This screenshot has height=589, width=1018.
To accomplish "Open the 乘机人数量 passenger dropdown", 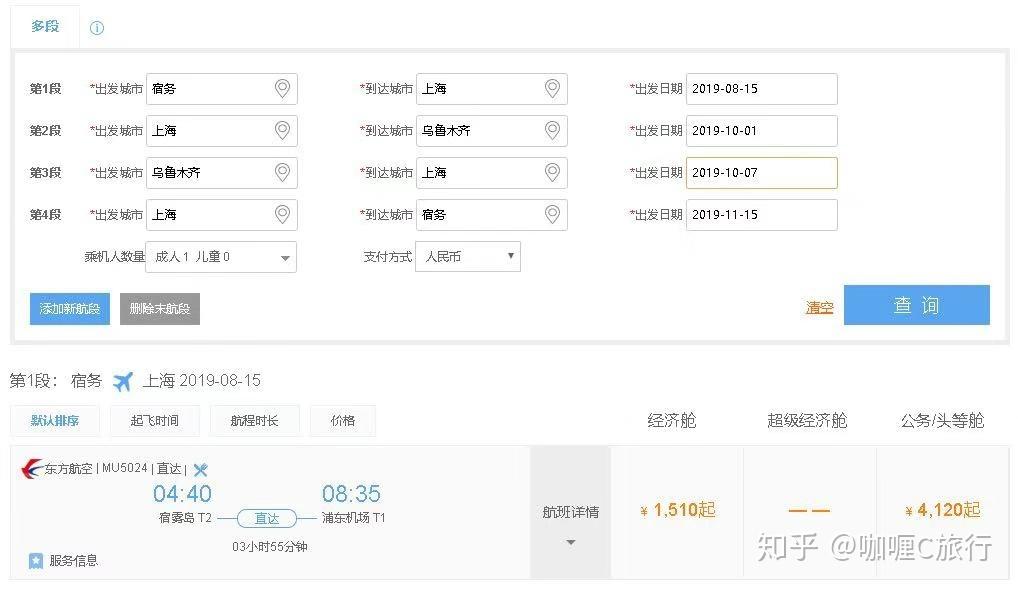I will (x=221, y=257).
